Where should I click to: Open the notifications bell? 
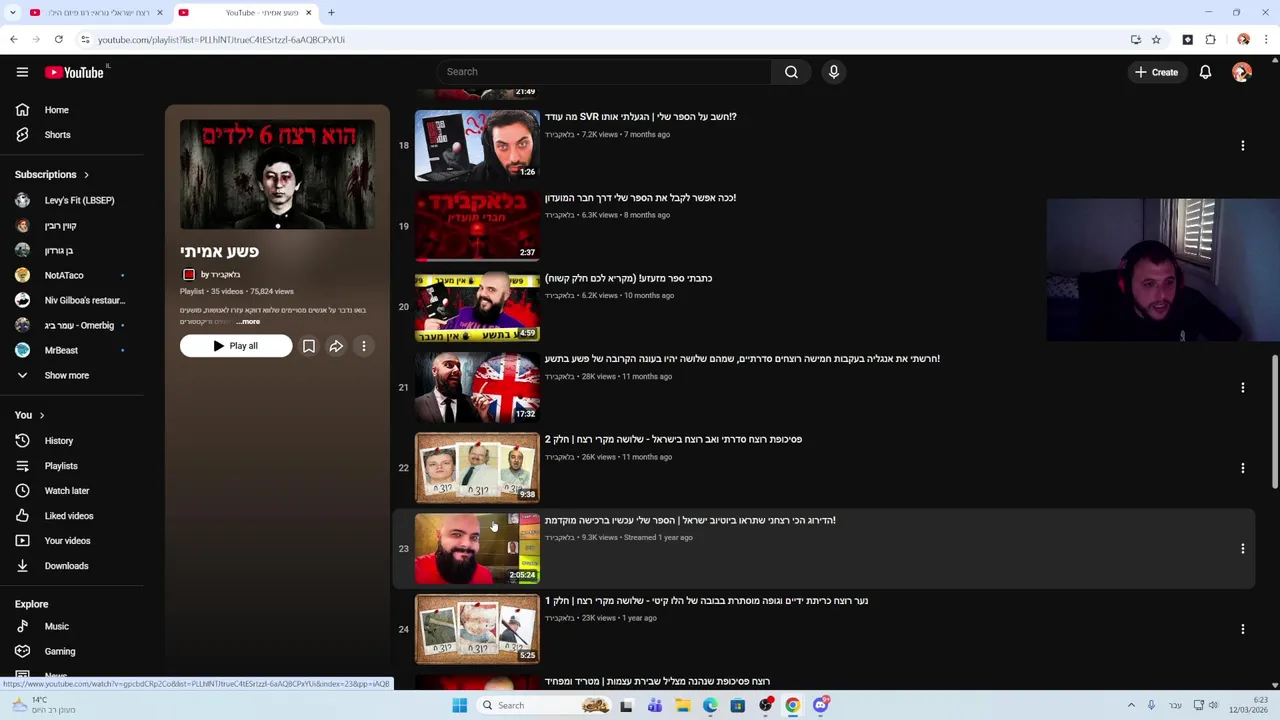[1205, 72]
